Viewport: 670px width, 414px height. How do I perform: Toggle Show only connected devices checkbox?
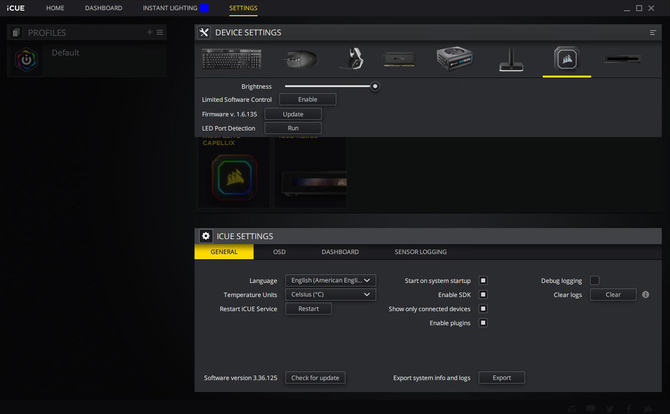tap(483, 309)
